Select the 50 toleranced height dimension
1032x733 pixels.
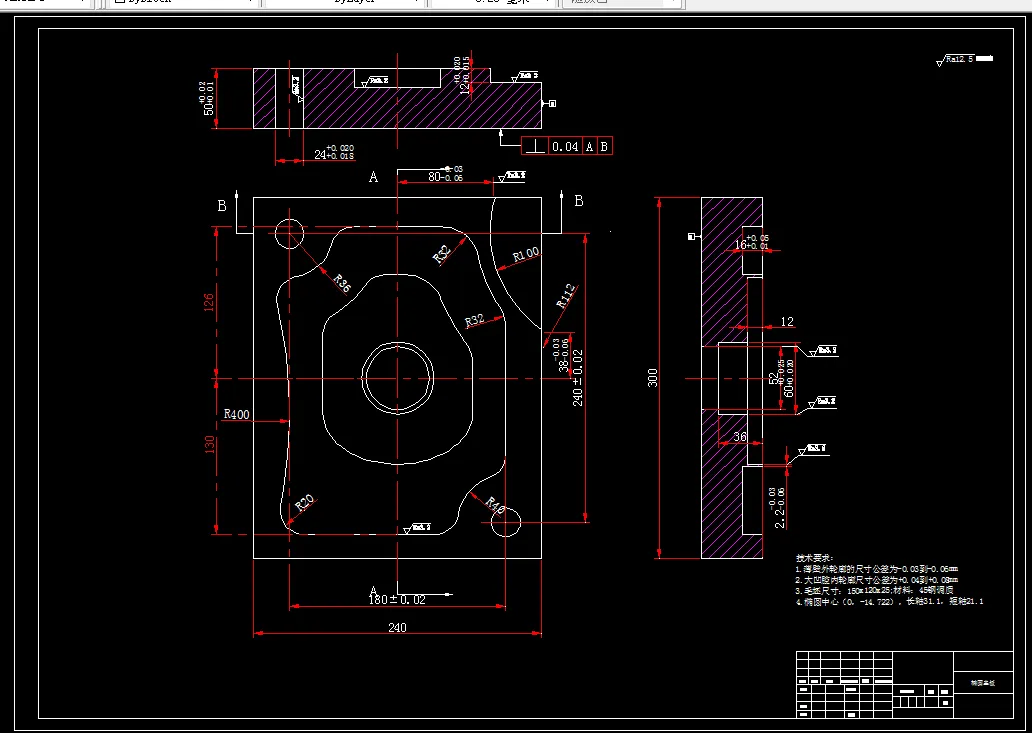205,98
